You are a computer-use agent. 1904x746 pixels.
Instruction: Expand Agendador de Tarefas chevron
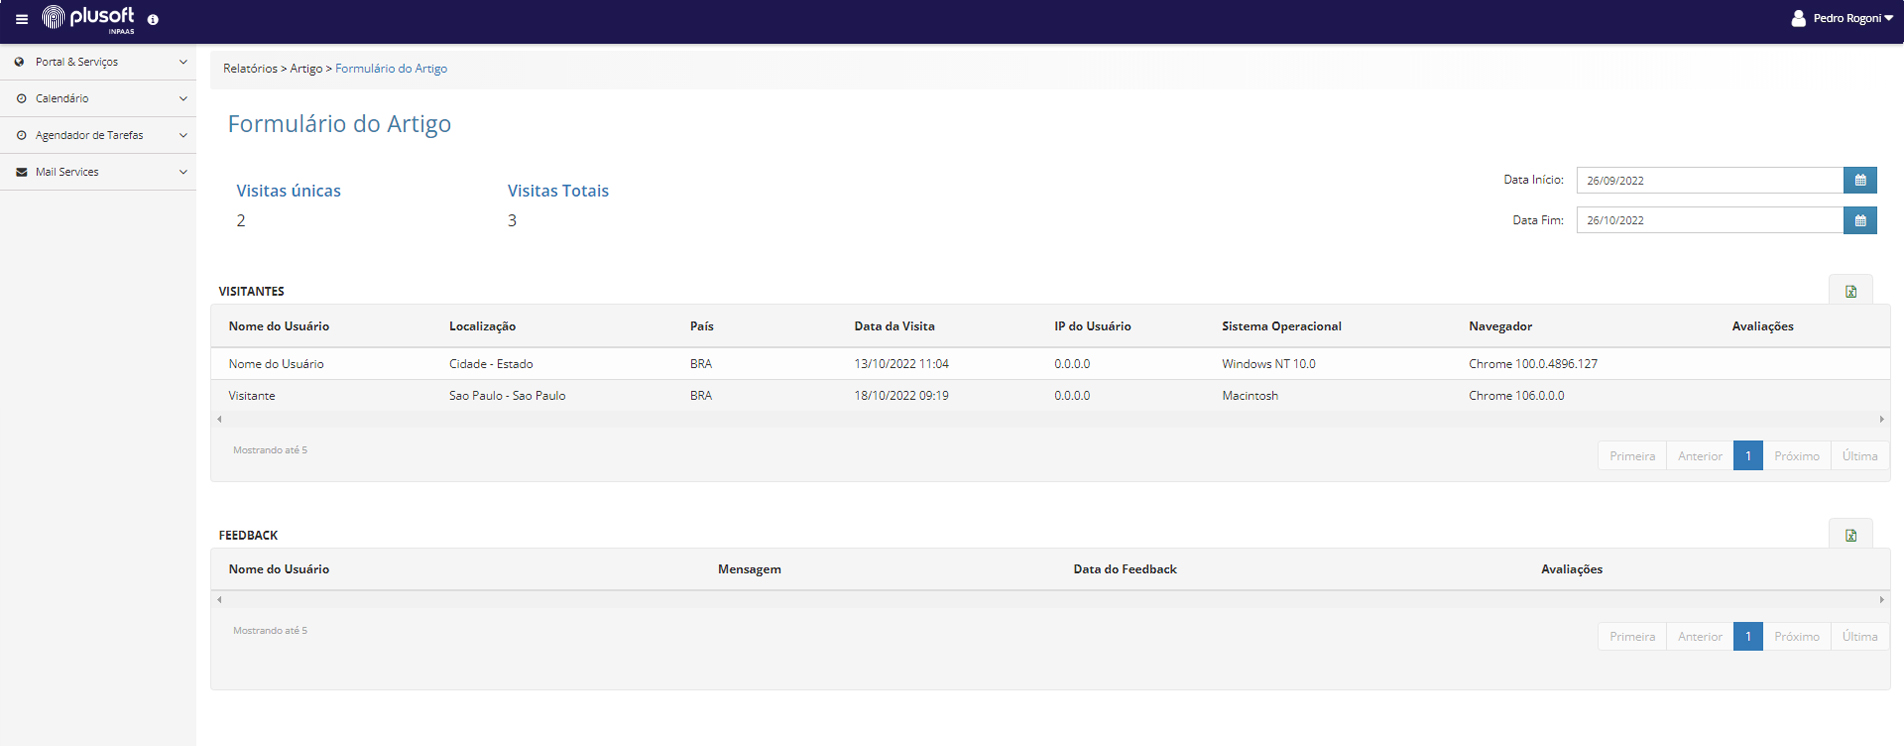(x=183, y=135)
